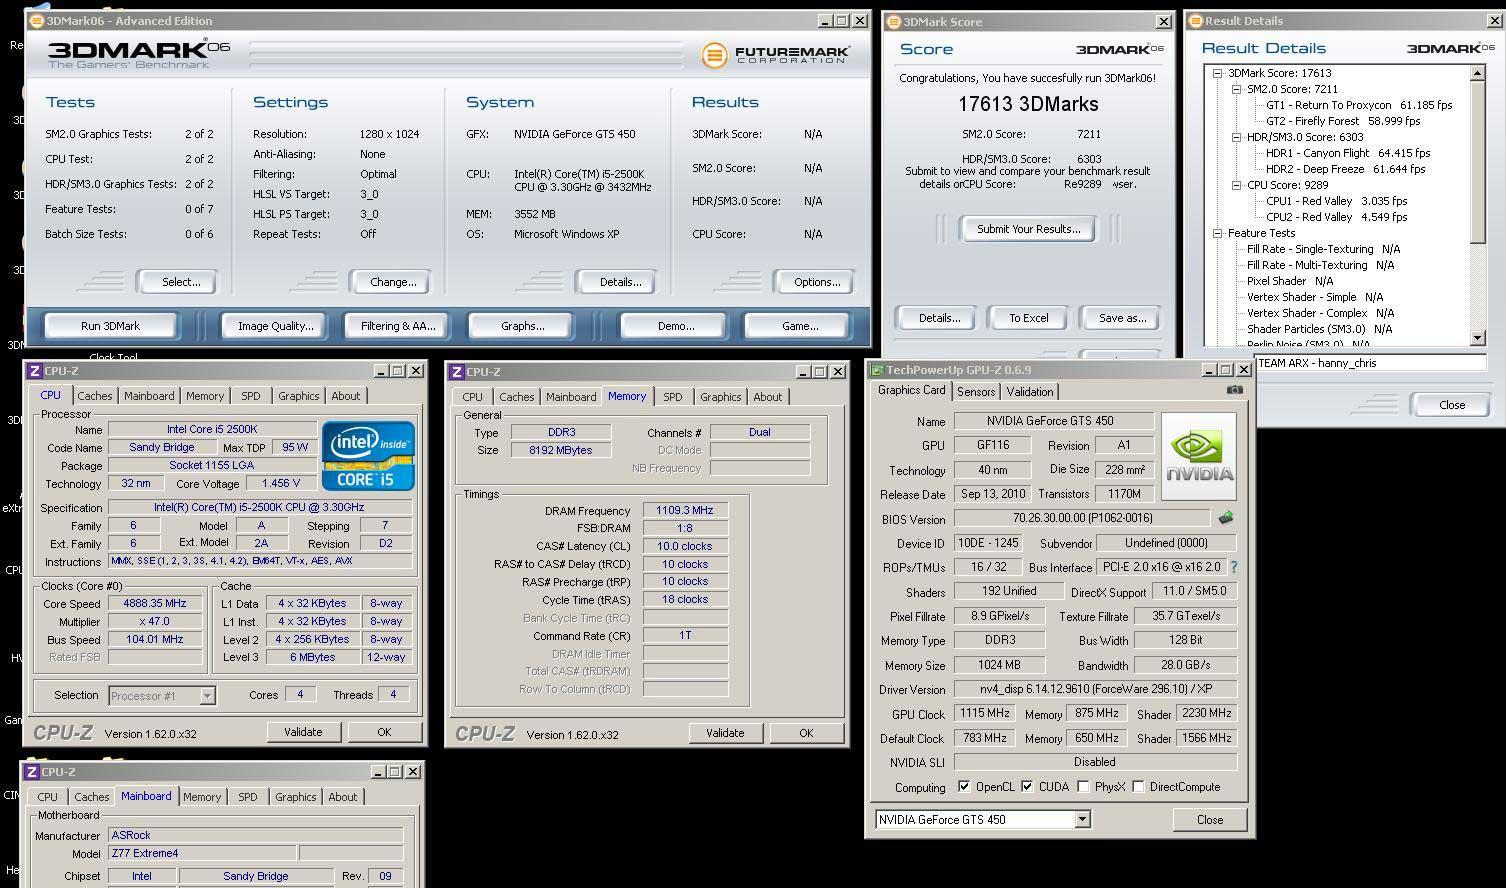
Task: Click the Game... button
Action: (x=800, y=325)
